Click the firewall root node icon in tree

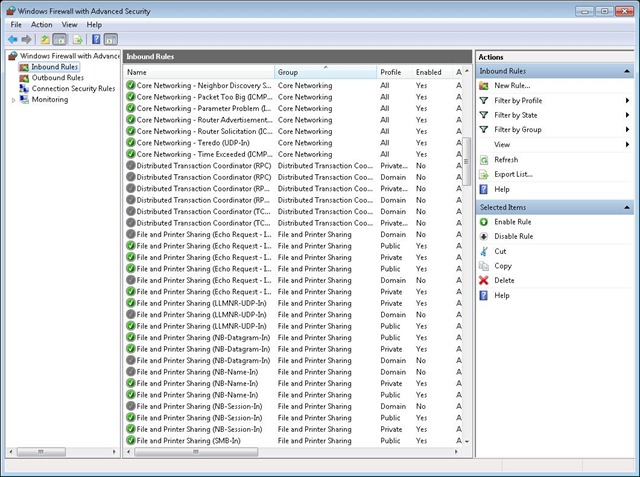[13, 55]
